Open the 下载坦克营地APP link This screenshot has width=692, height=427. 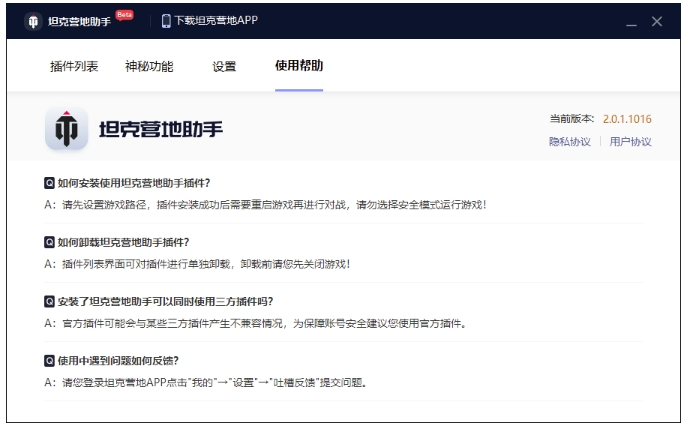pos(216,21)
